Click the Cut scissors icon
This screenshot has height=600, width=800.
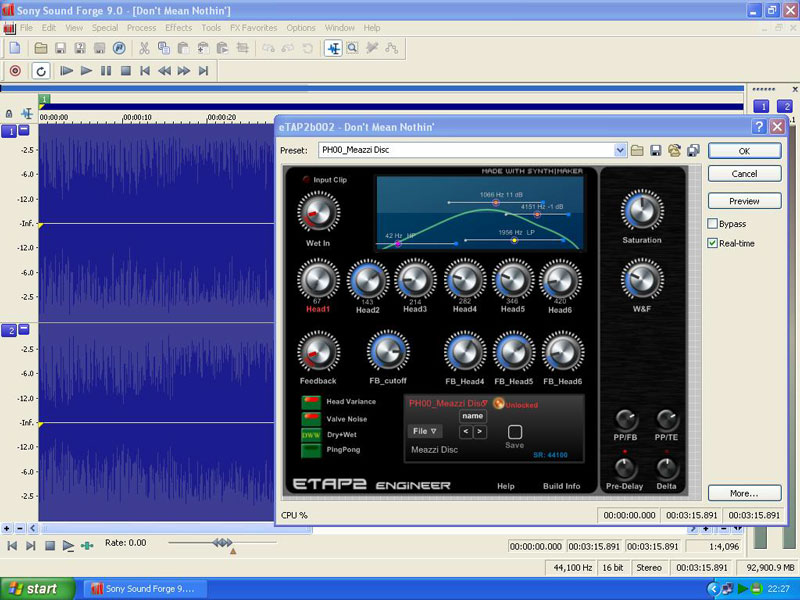tap(144, 48)
